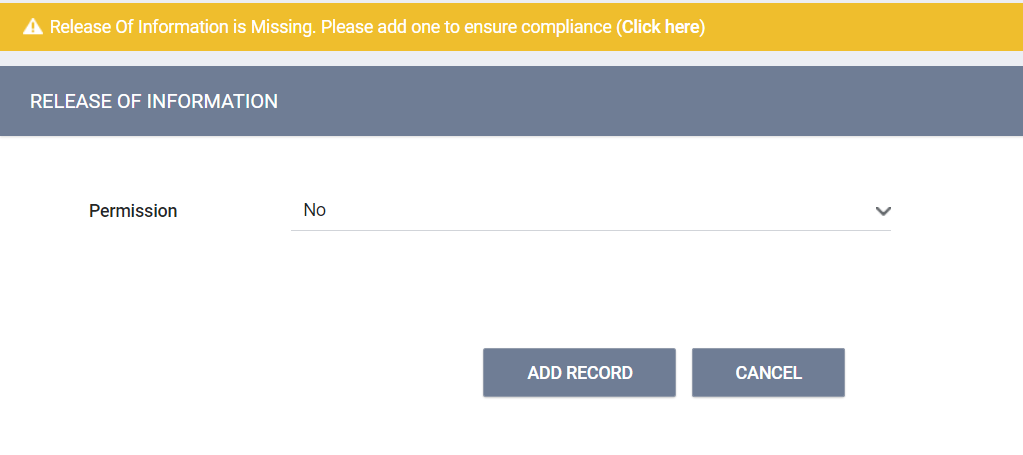Open the Permission combo box showing "No"

[590, 211]
